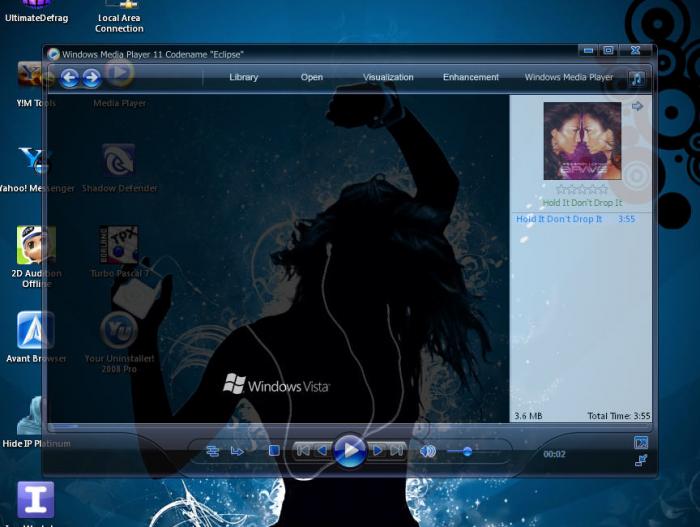Click the fast-forward button
This screenshot has width=700, height=527.
coord(377,451)
